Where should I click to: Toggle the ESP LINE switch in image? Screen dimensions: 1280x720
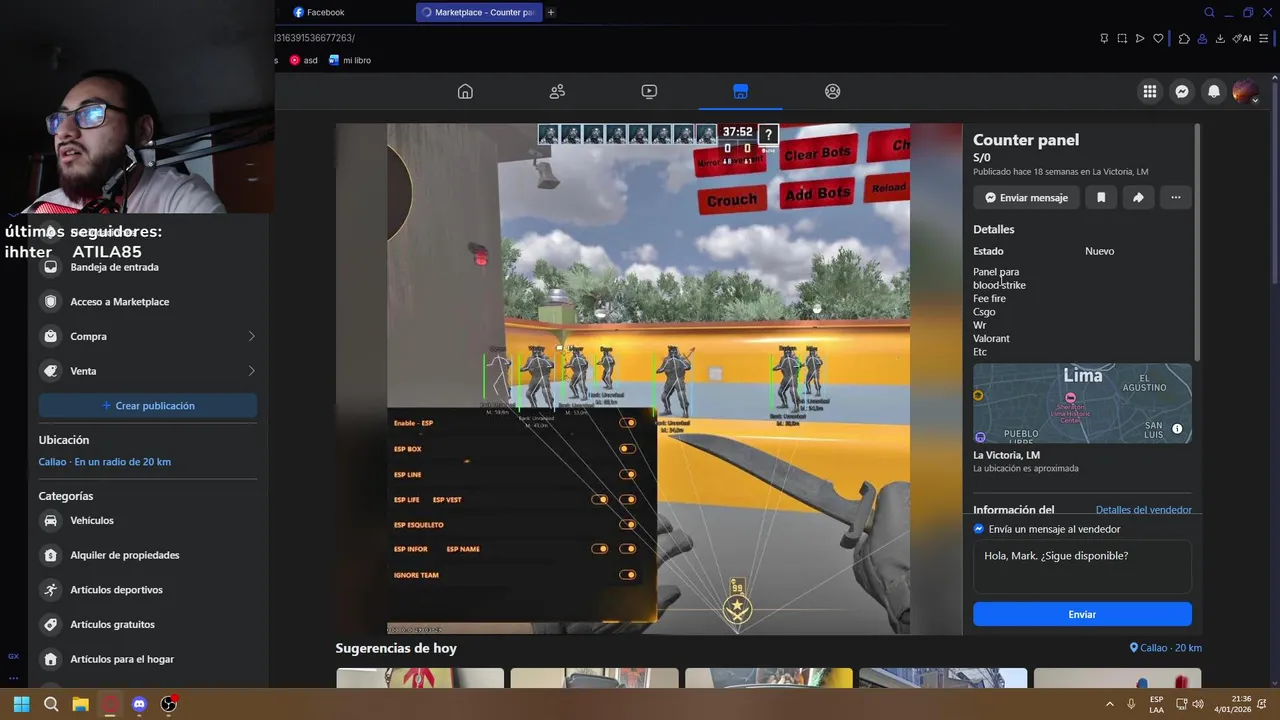click(627, 474)
